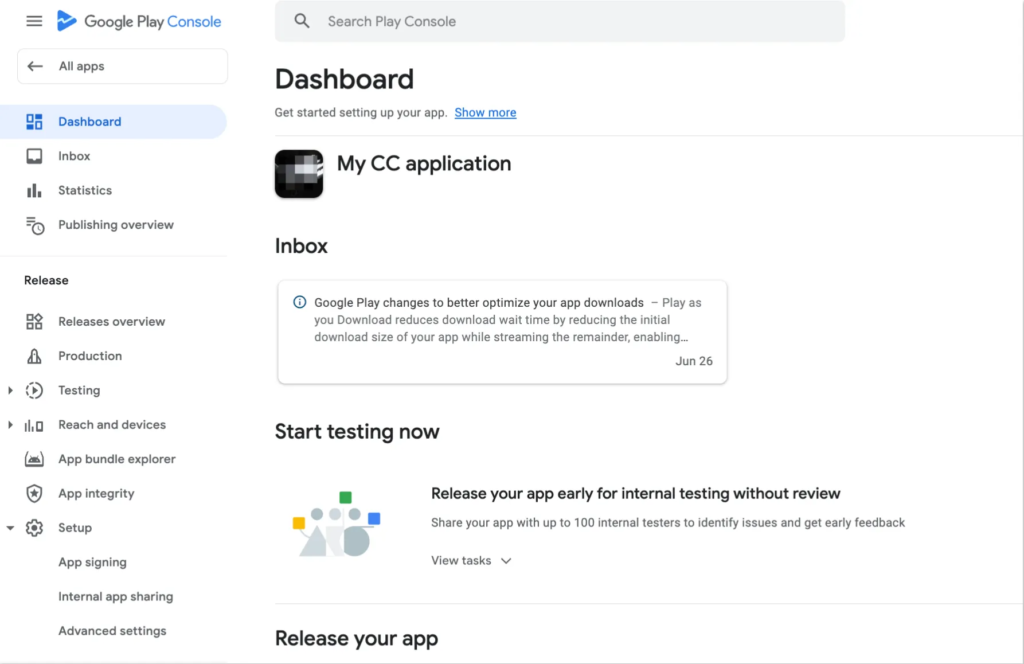
Task: Click the Production icon in sidebar
Action: (x=34, y=356)
